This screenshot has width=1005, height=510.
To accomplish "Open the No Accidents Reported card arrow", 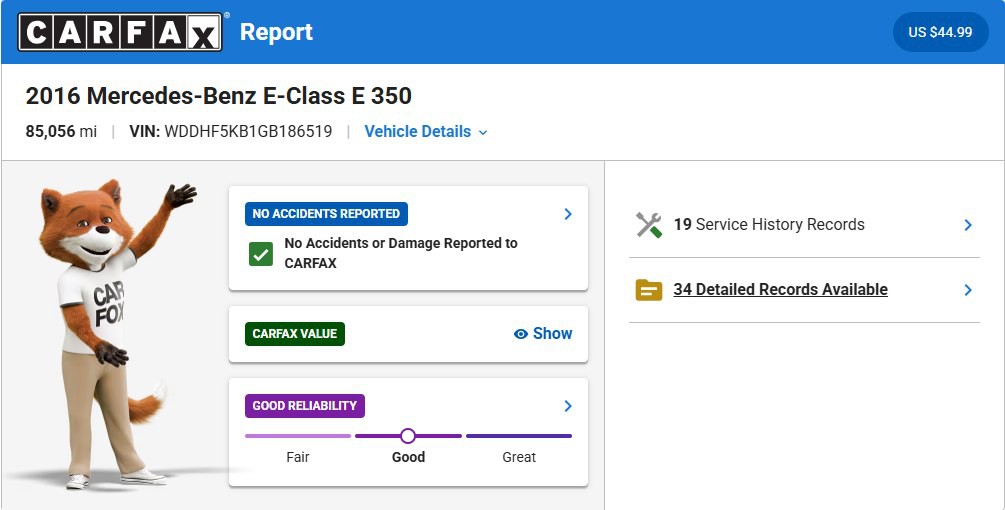I will pyautogui.click(x=568, y=214).
